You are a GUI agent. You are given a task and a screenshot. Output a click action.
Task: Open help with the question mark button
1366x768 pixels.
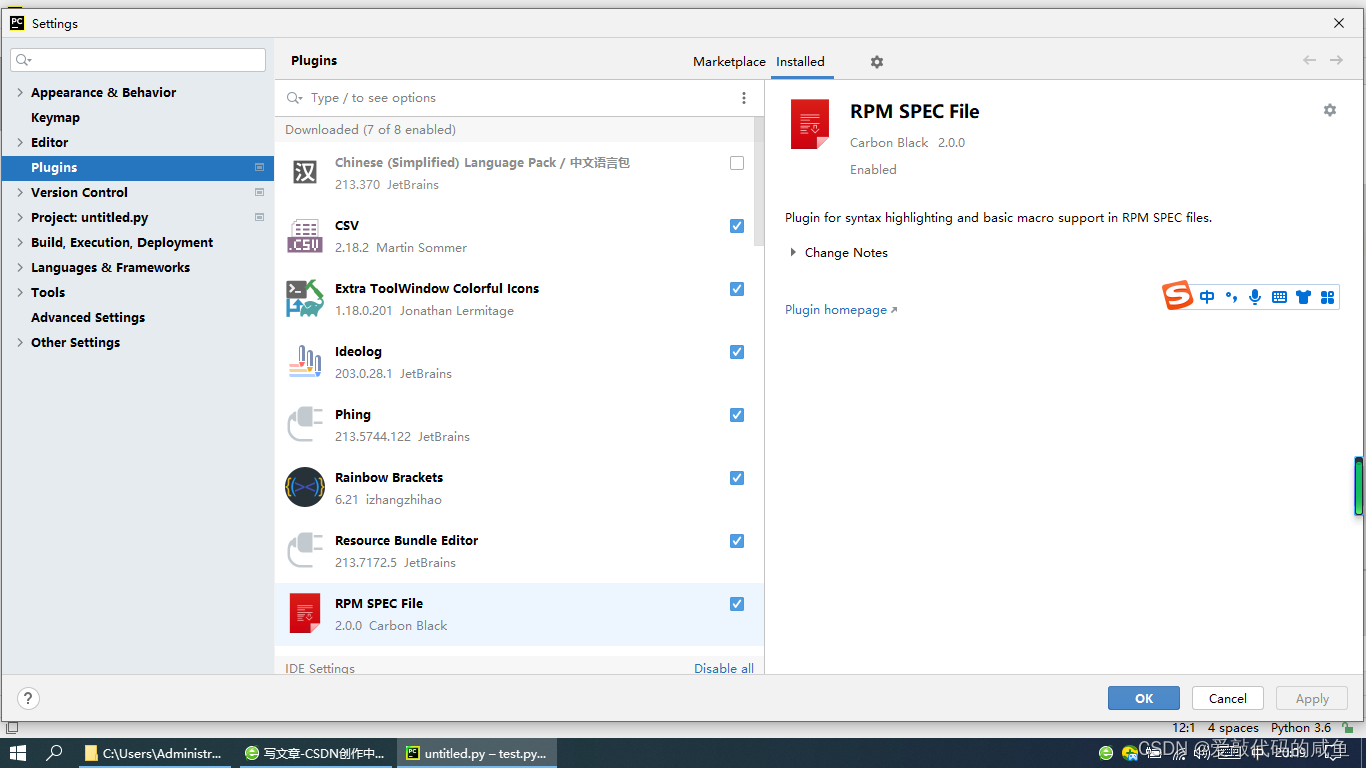pos(28,698)
